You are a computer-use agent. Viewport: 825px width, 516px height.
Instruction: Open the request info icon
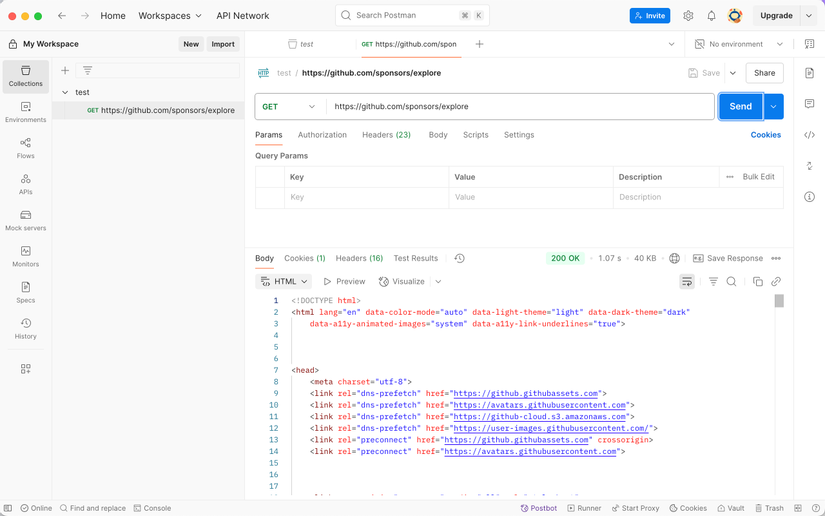809,197
